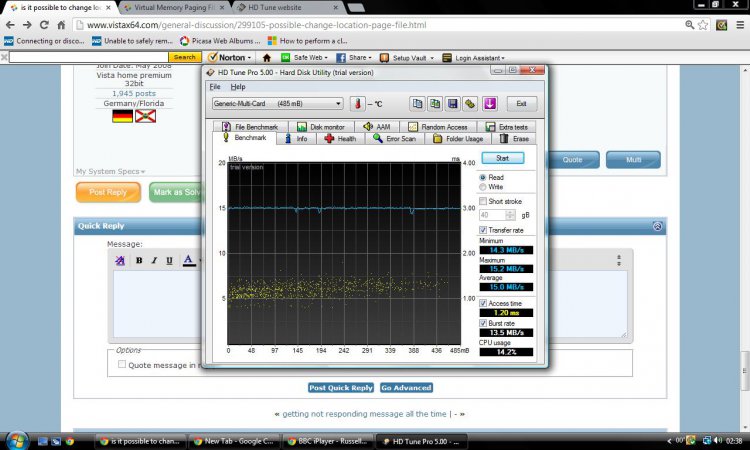Click the Chrome address bar URL

256,25
